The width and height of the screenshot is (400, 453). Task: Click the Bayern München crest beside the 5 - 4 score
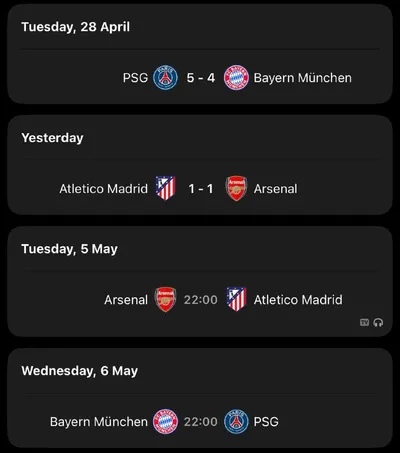(236, 78)
